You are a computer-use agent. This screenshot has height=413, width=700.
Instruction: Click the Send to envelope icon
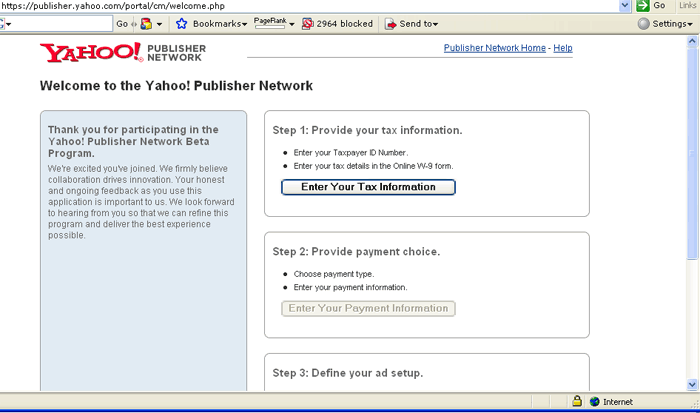390,23
